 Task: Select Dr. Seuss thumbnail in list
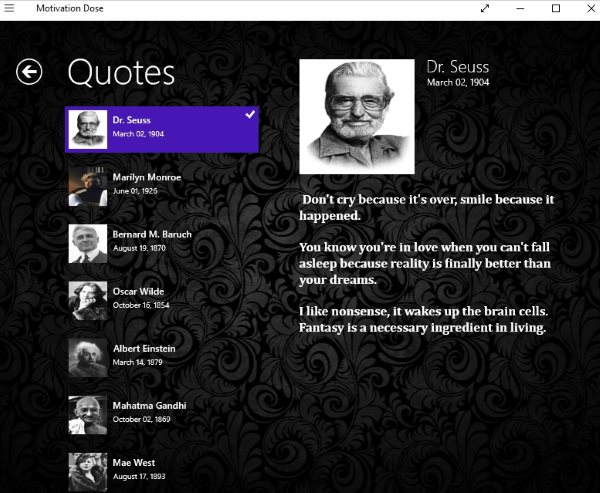88,129
